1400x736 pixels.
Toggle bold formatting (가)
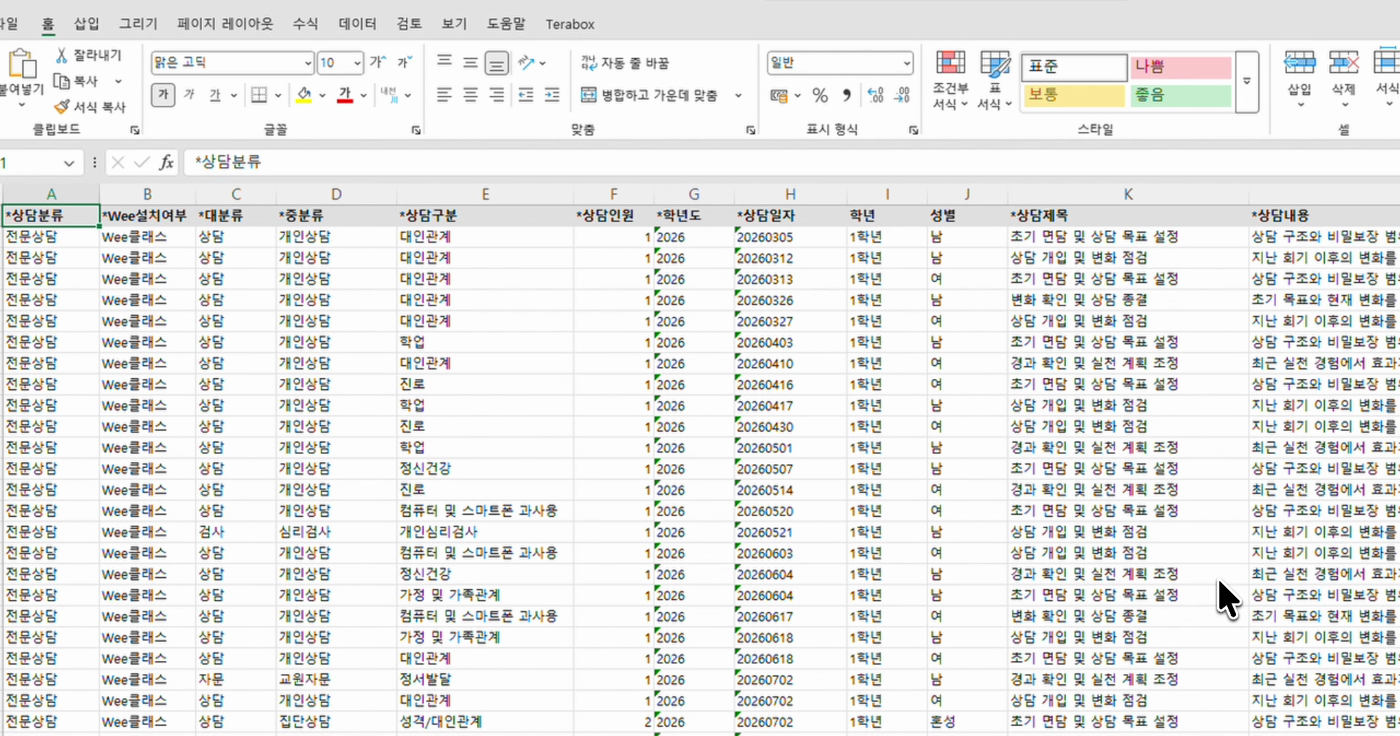[163, 95]
